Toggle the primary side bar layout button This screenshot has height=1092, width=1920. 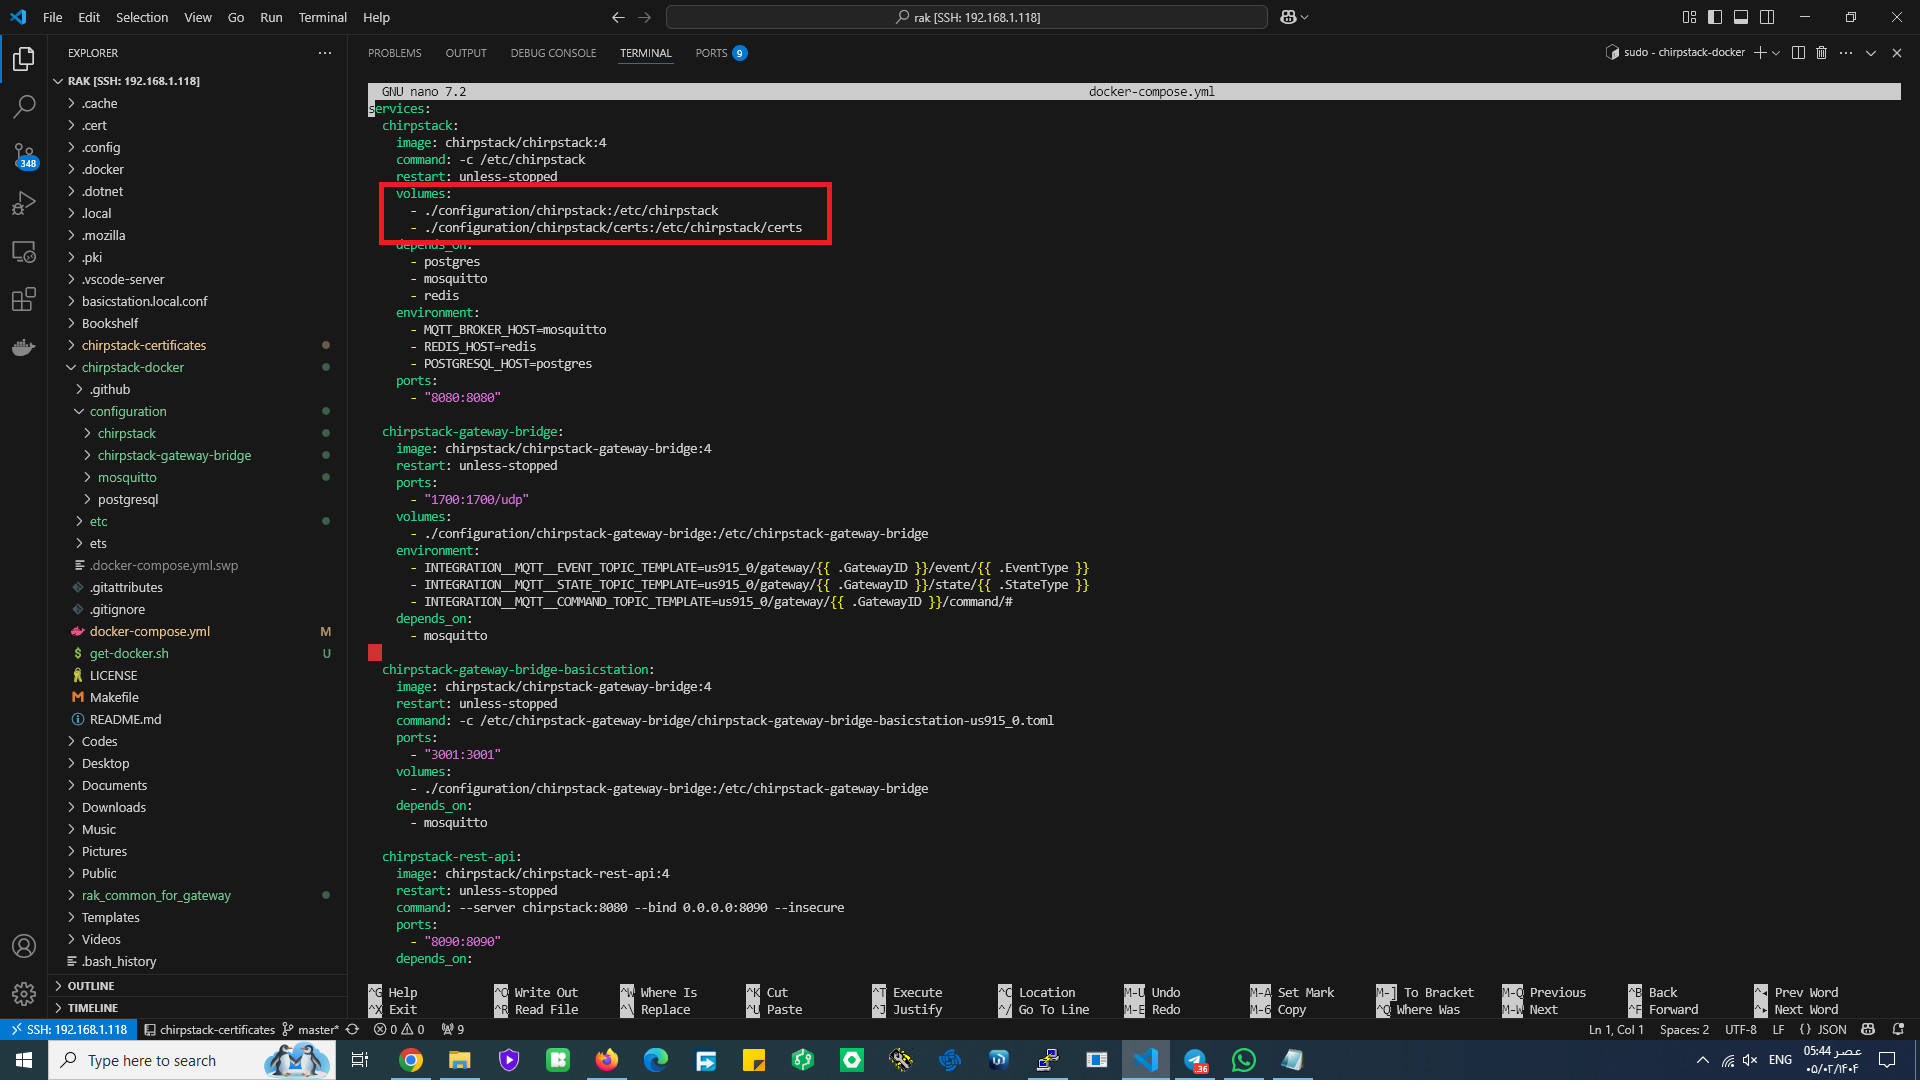(1715, 17)
